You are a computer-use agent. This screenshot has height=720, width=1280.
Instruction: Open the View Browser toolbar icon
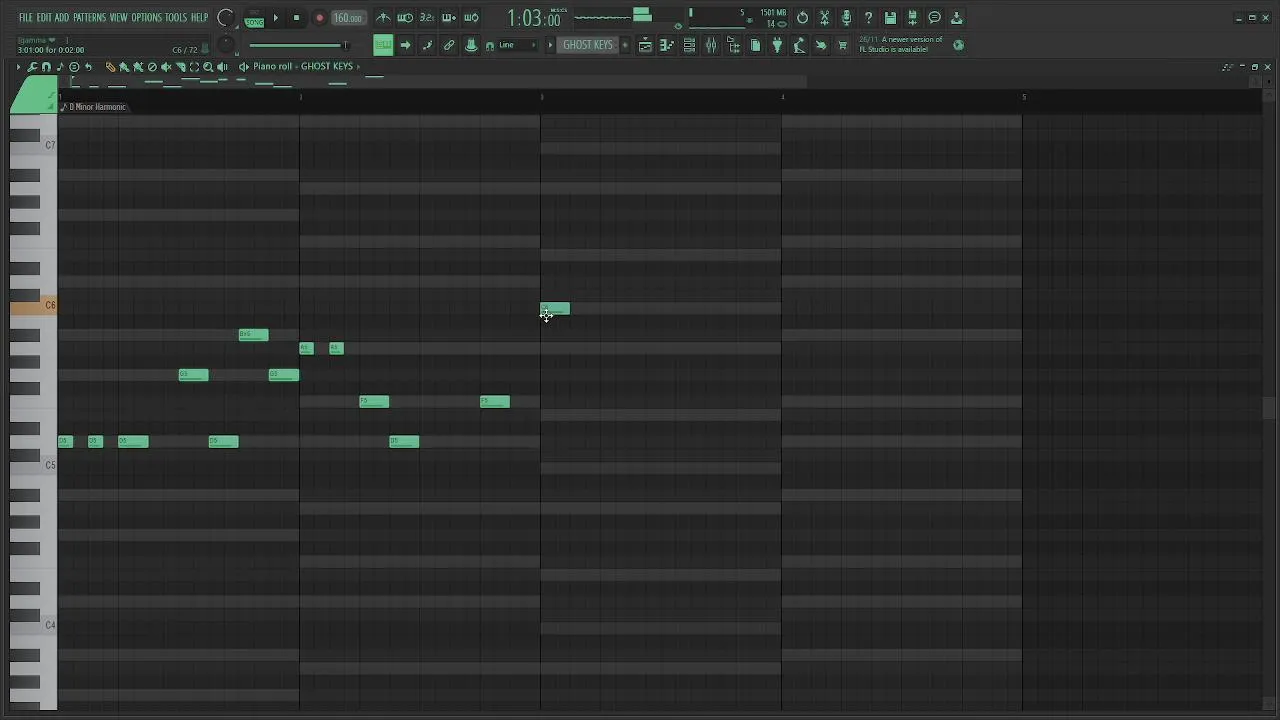(733, 45)
